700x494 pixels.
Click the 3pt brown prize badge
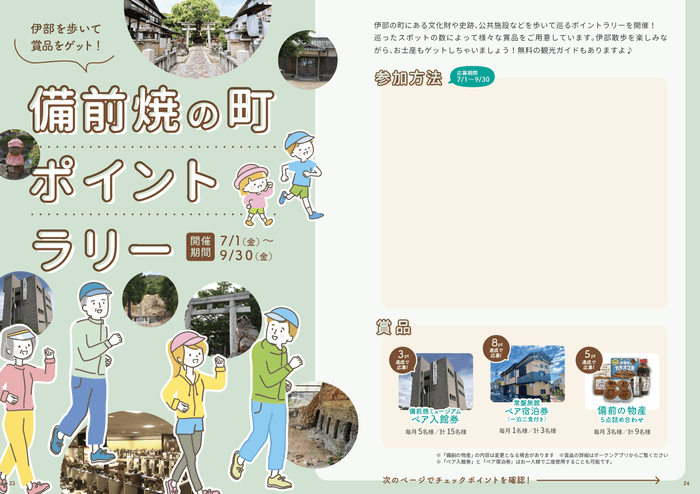(x=403, y=361)
